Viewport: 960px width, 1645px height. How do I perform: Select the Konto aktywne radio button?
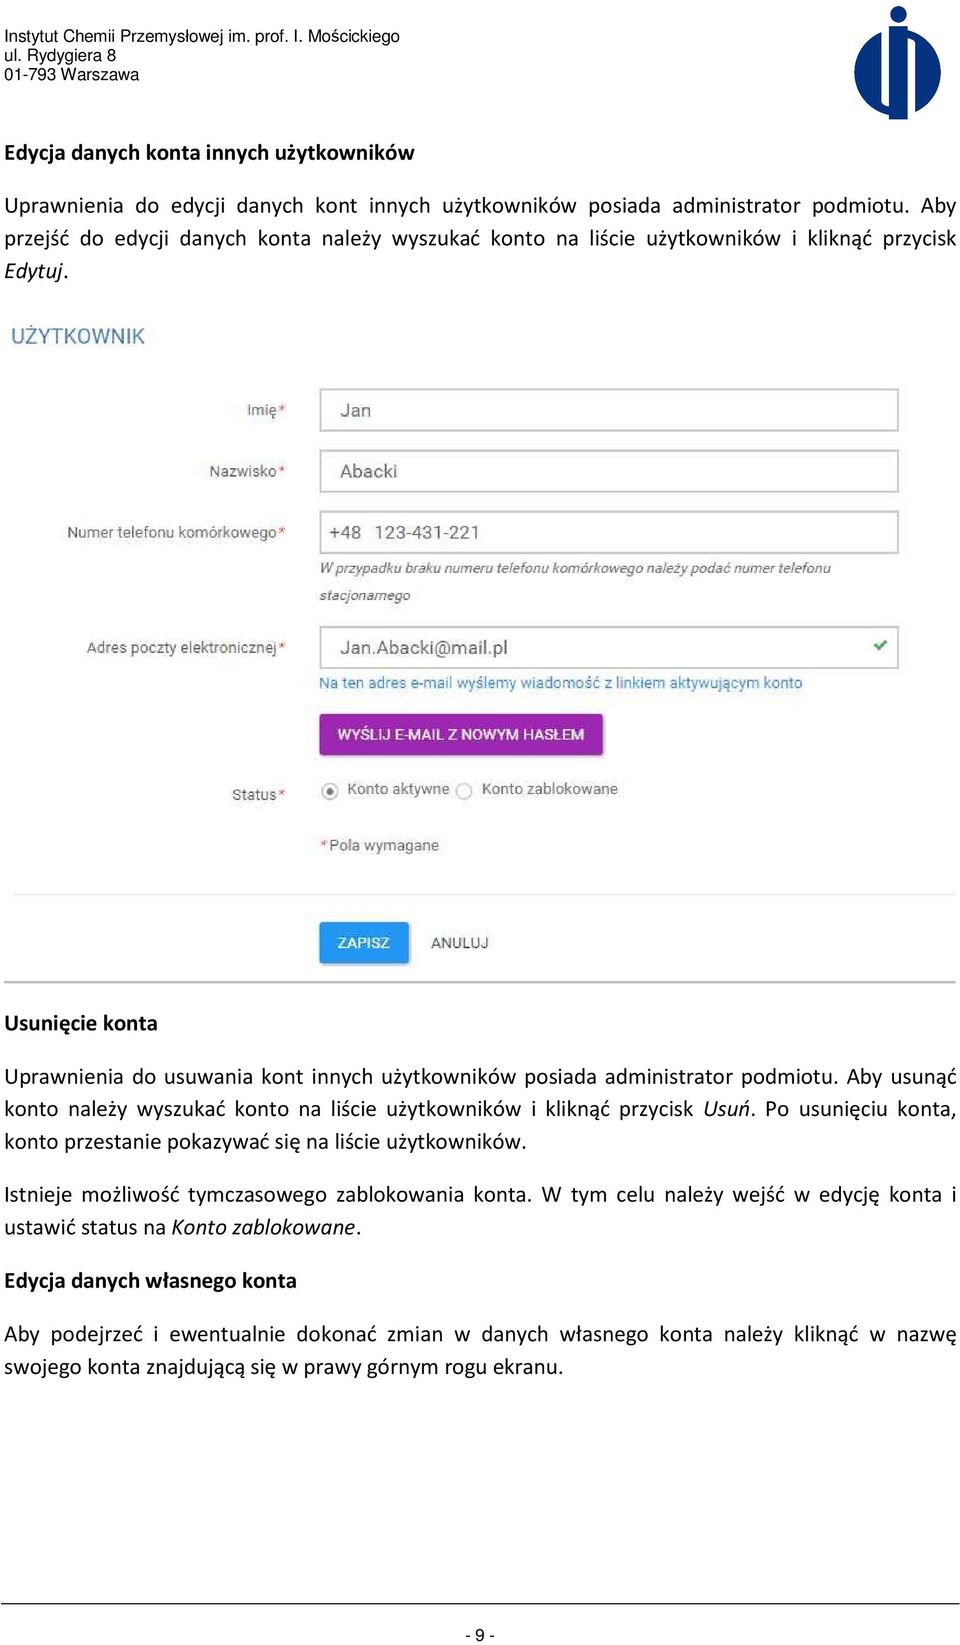pos(329,791)
